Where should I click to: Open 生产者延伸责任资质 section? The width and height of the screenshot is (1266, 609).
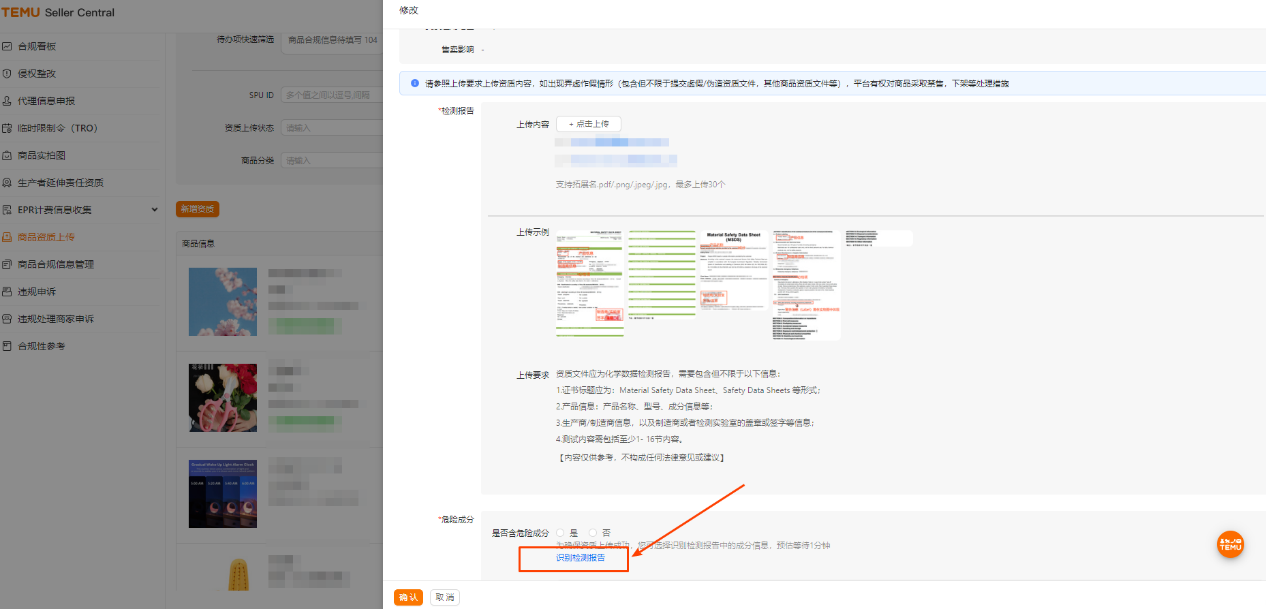(60, 182)
